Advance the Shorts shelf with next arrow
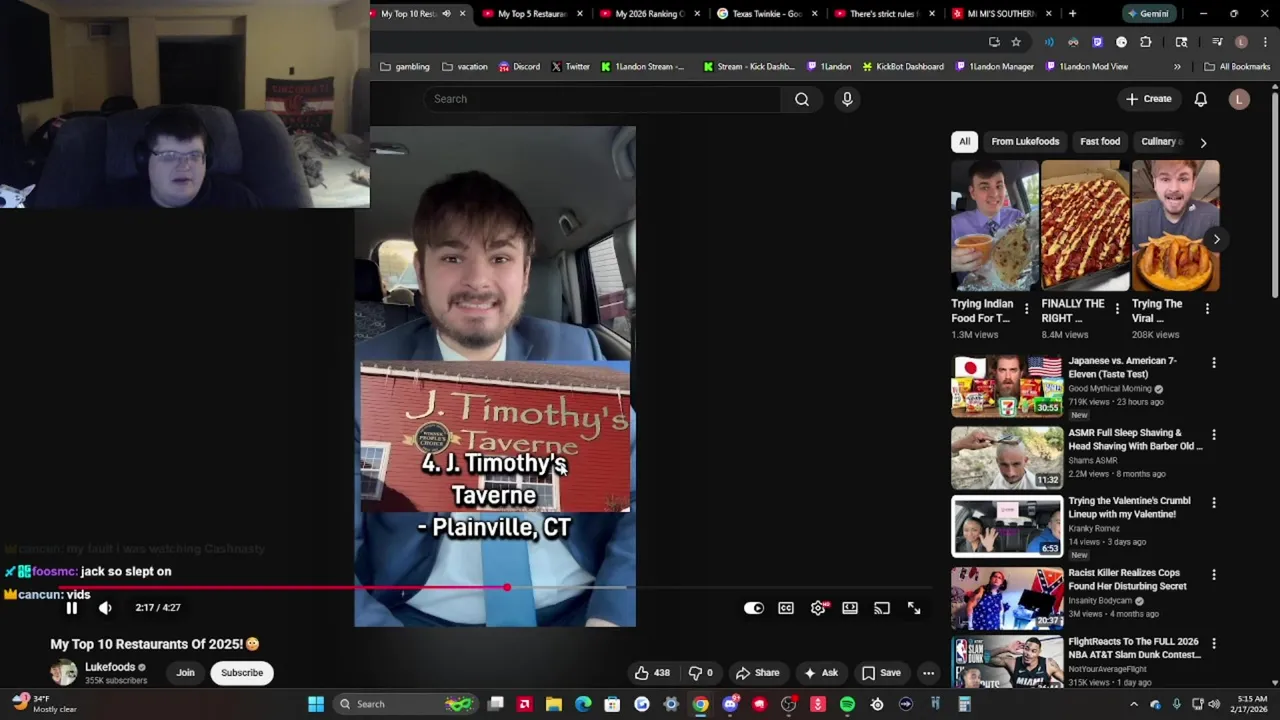Image resolution: width=1280 pixels, height=720 pixels. point(1216,239)
